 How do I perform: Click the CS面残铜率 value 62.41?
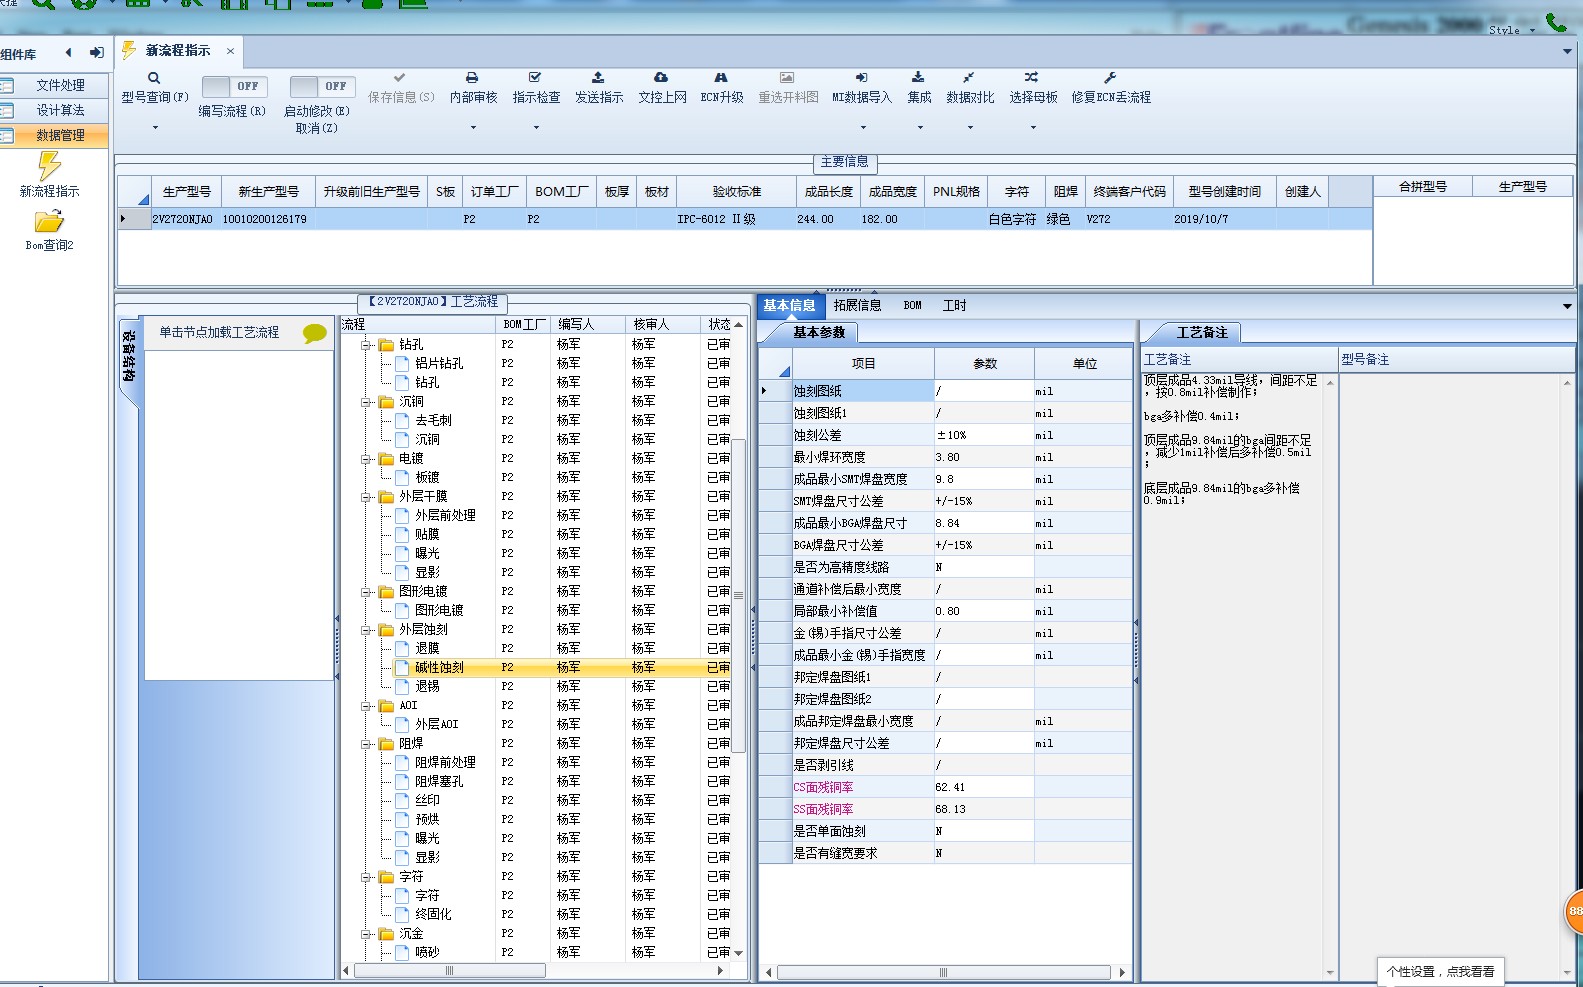983,787
